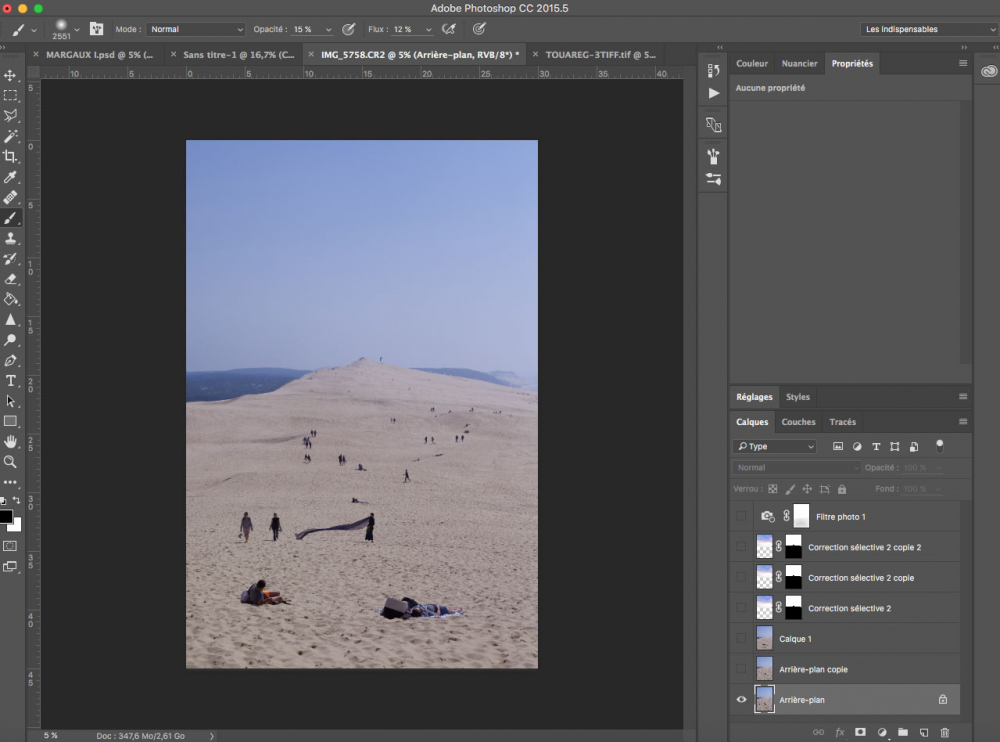This screenshot has width=1000, height=742.
Task: Delete layer using trash icon
Action: click(945, 733)
